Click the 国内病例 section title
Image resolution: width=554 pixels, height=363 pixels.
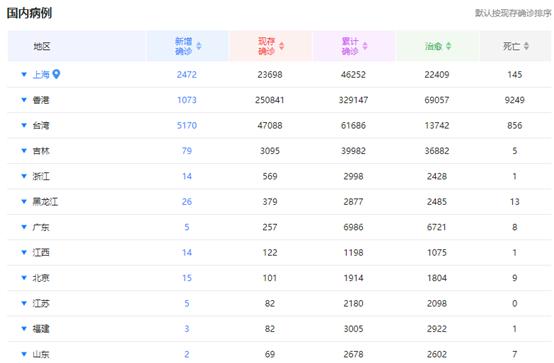coord(29,13)
